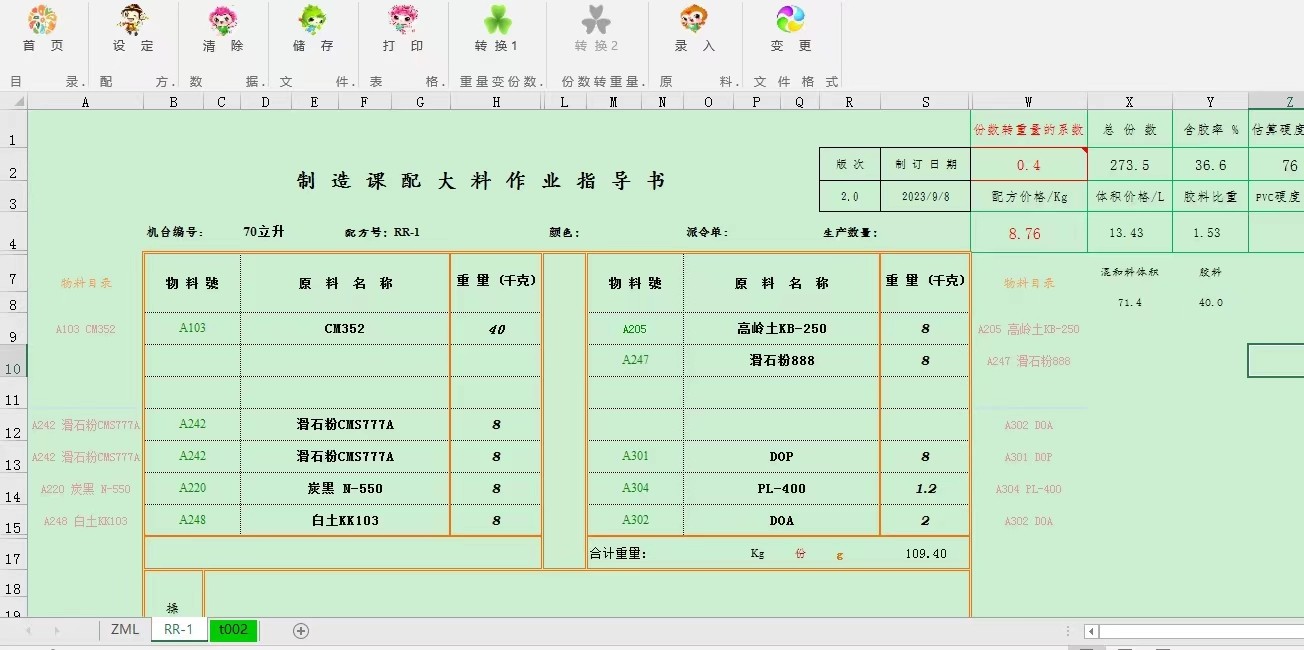Viewport: 1304px width, 650px height.
Task: Select the CM352 material name cell
Action: point(345,328)
